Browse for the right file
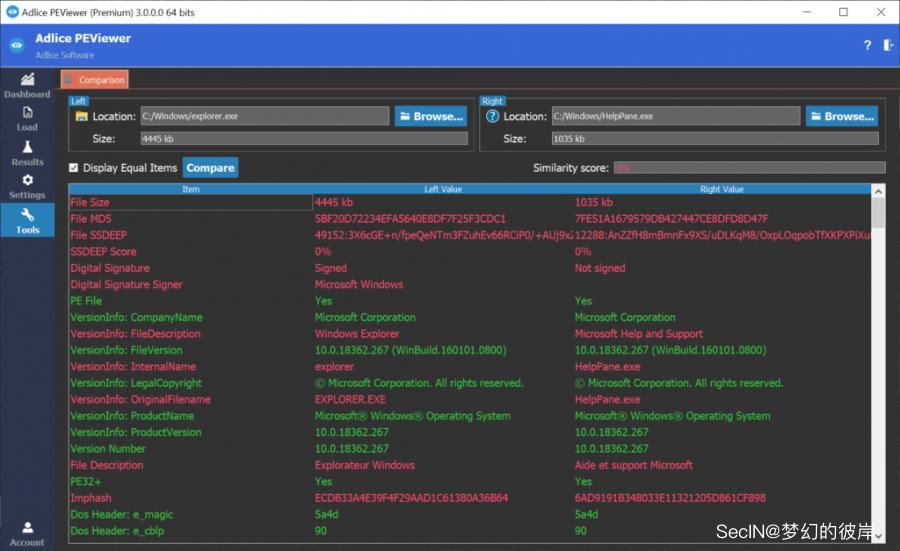The image size is (900, 551). coord(842,117)
